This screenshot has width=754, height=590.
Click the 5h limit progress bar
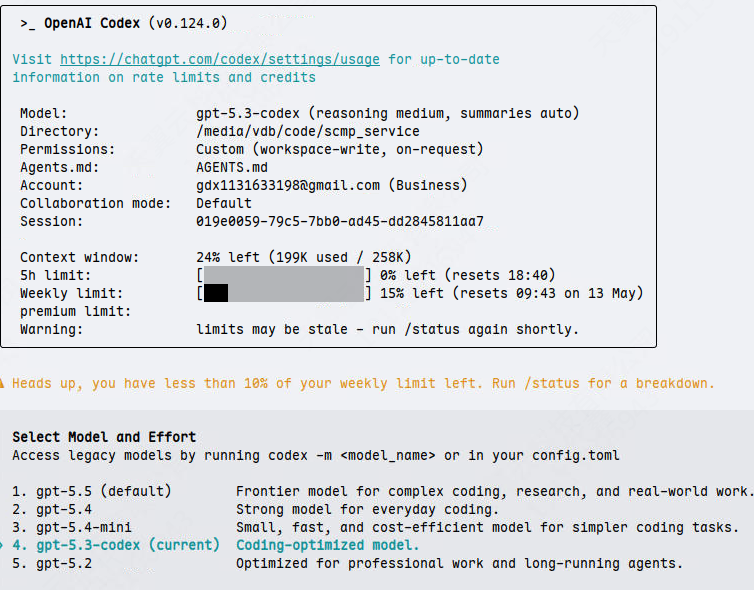[284, 275]
